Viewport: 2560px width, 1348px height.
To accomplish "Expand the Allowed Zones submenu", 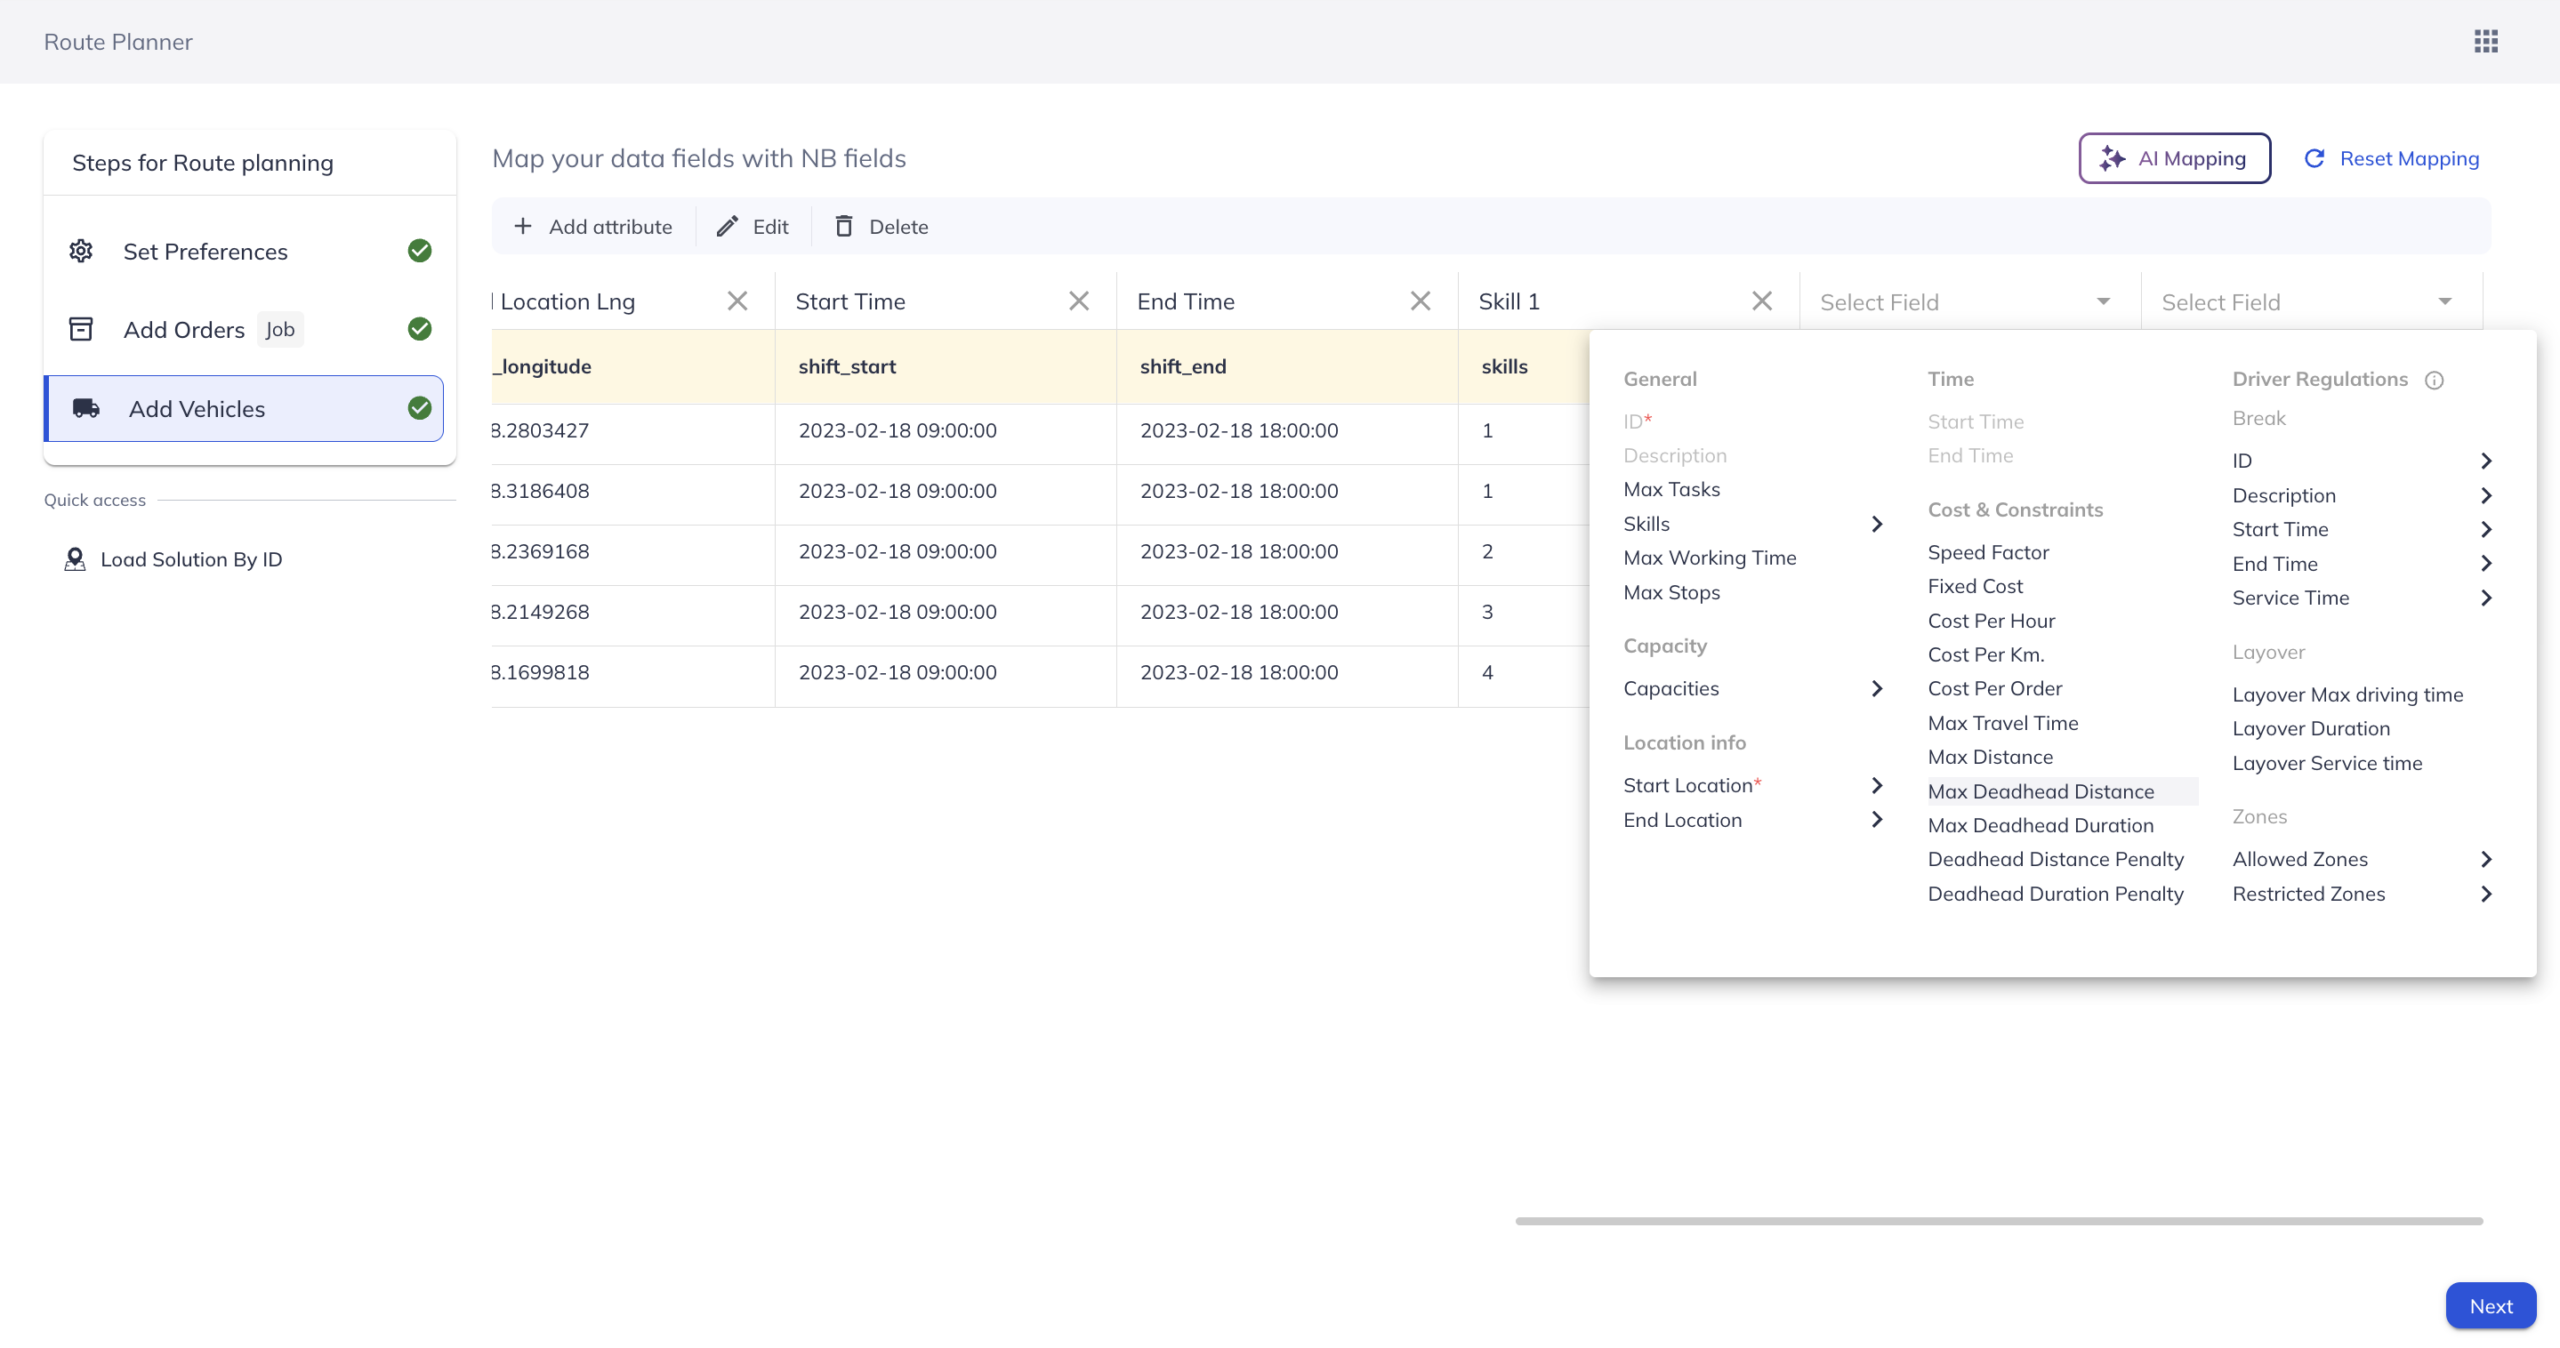I will coord(2486,859).
